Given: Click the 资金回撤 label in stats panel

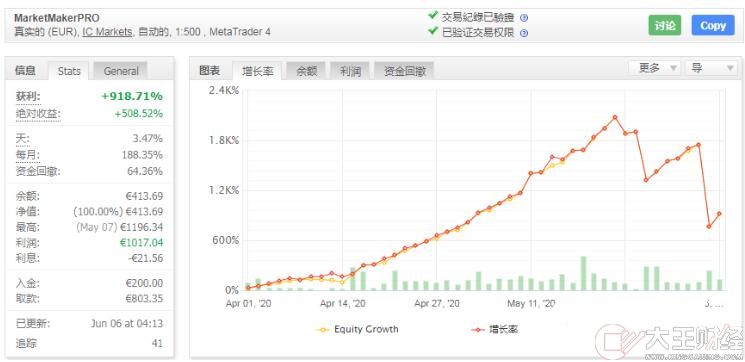Looking at the screenshot, I should coord(38,171).
